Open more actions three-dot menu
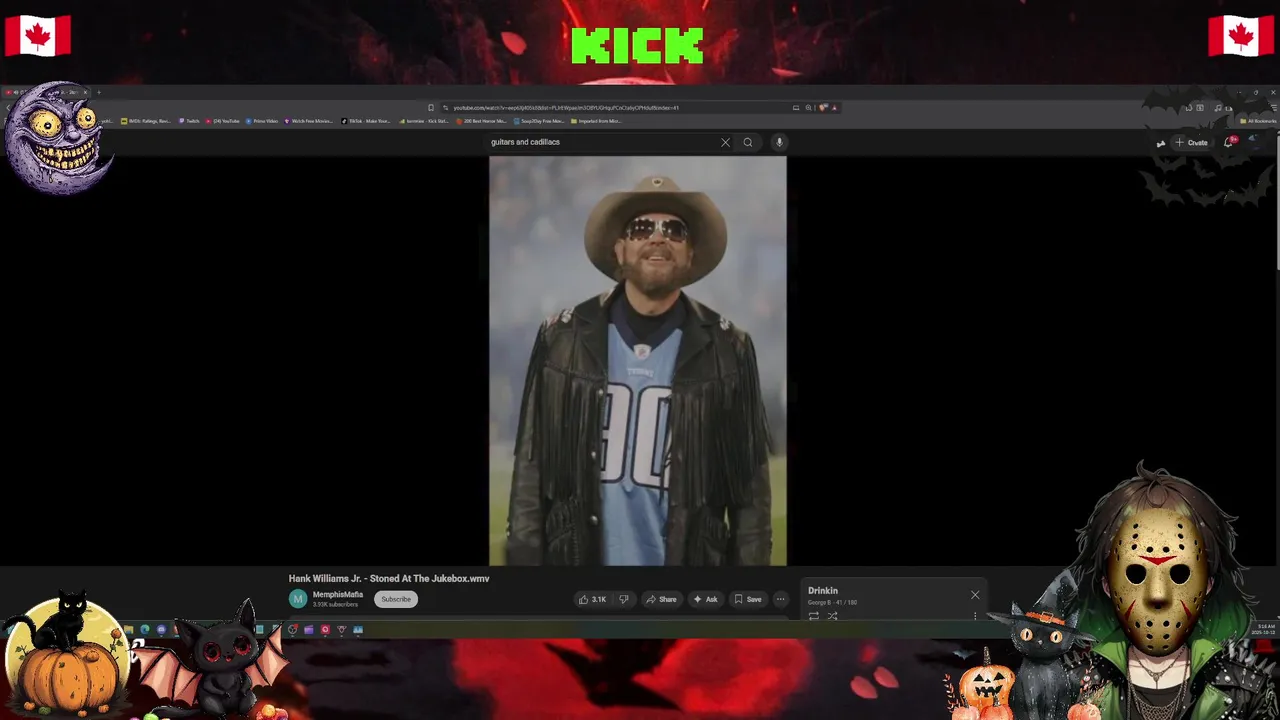1280x720 pixels. tap(780, 599)
